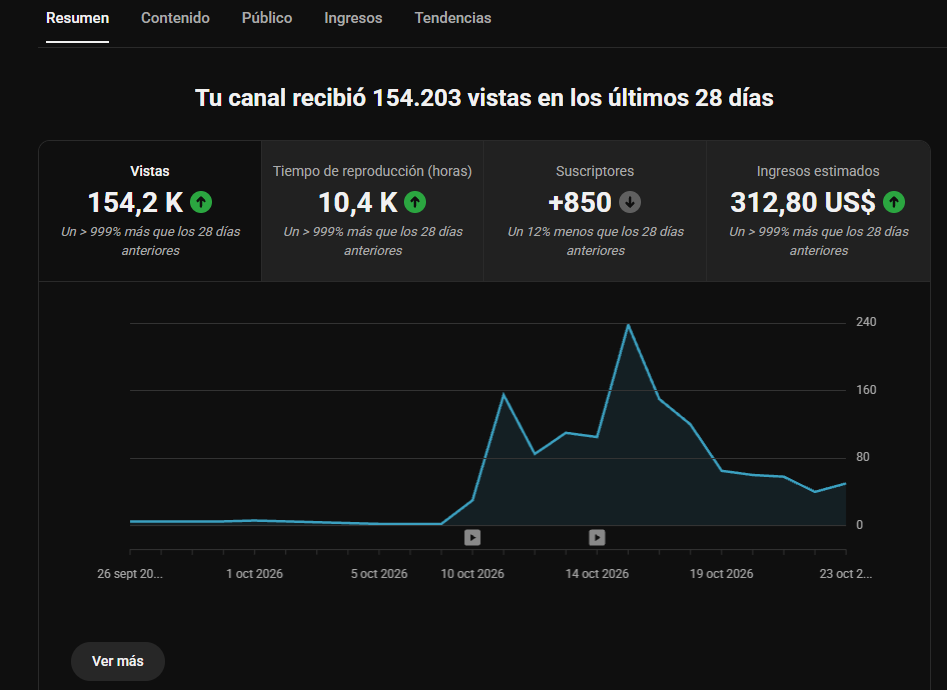Click the gray down arrow beside +850
Screen dimensions: 947x690
click(x=630, y=202)
